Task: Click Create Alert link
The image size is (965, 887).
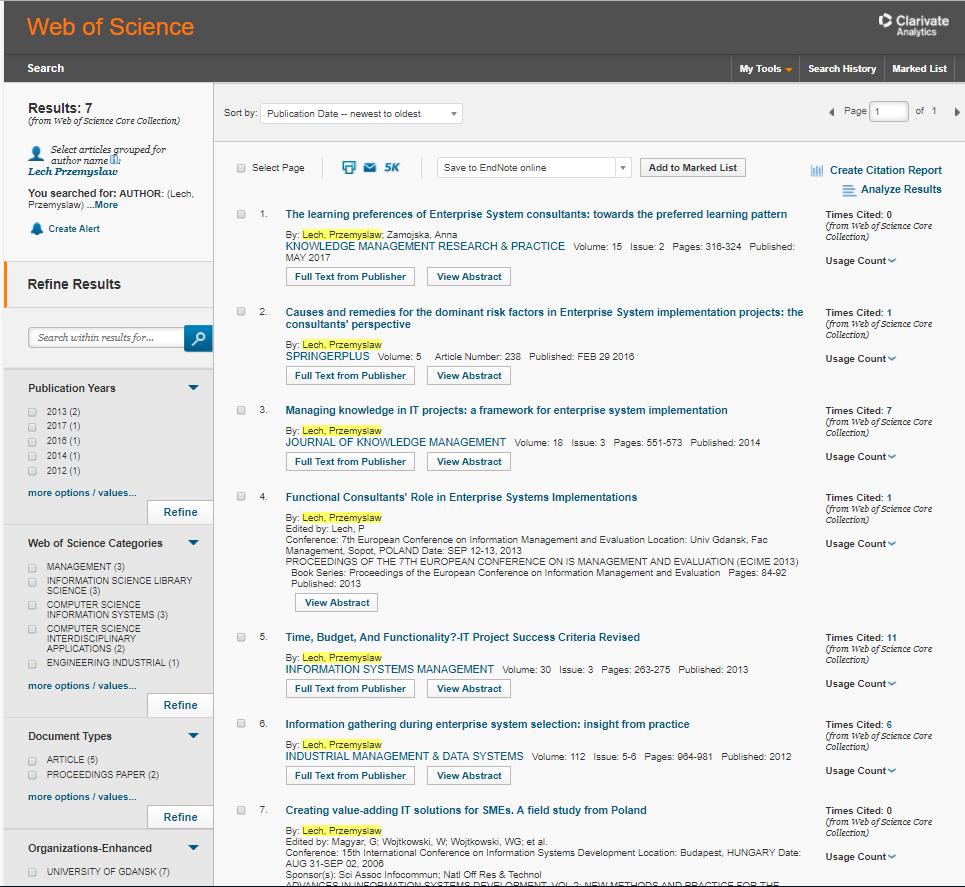Action: coord(74,229)
